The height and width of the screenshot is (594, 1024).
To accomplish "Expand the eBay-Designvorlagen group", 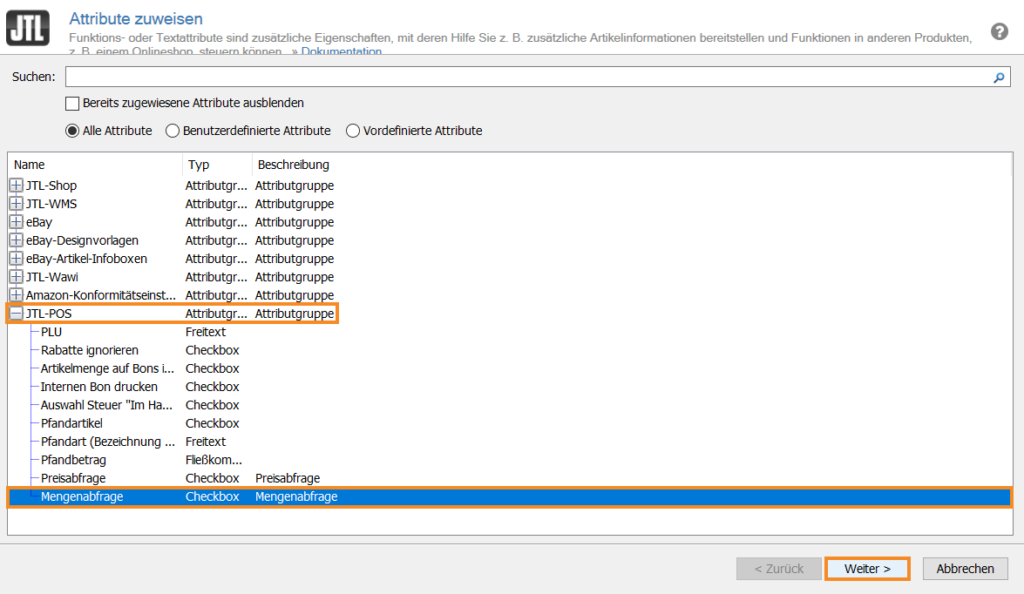I will pyautogui.click(x=16, y=241).
